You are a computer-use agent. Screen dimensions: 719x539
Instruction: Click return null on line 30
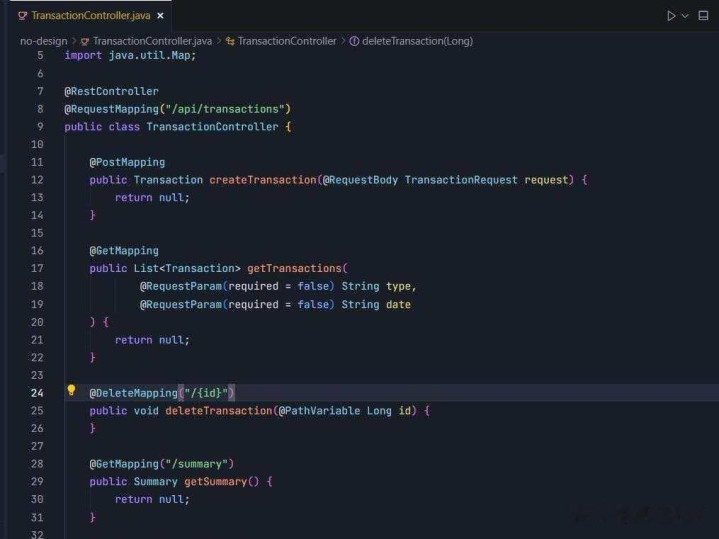coord(152,499)
